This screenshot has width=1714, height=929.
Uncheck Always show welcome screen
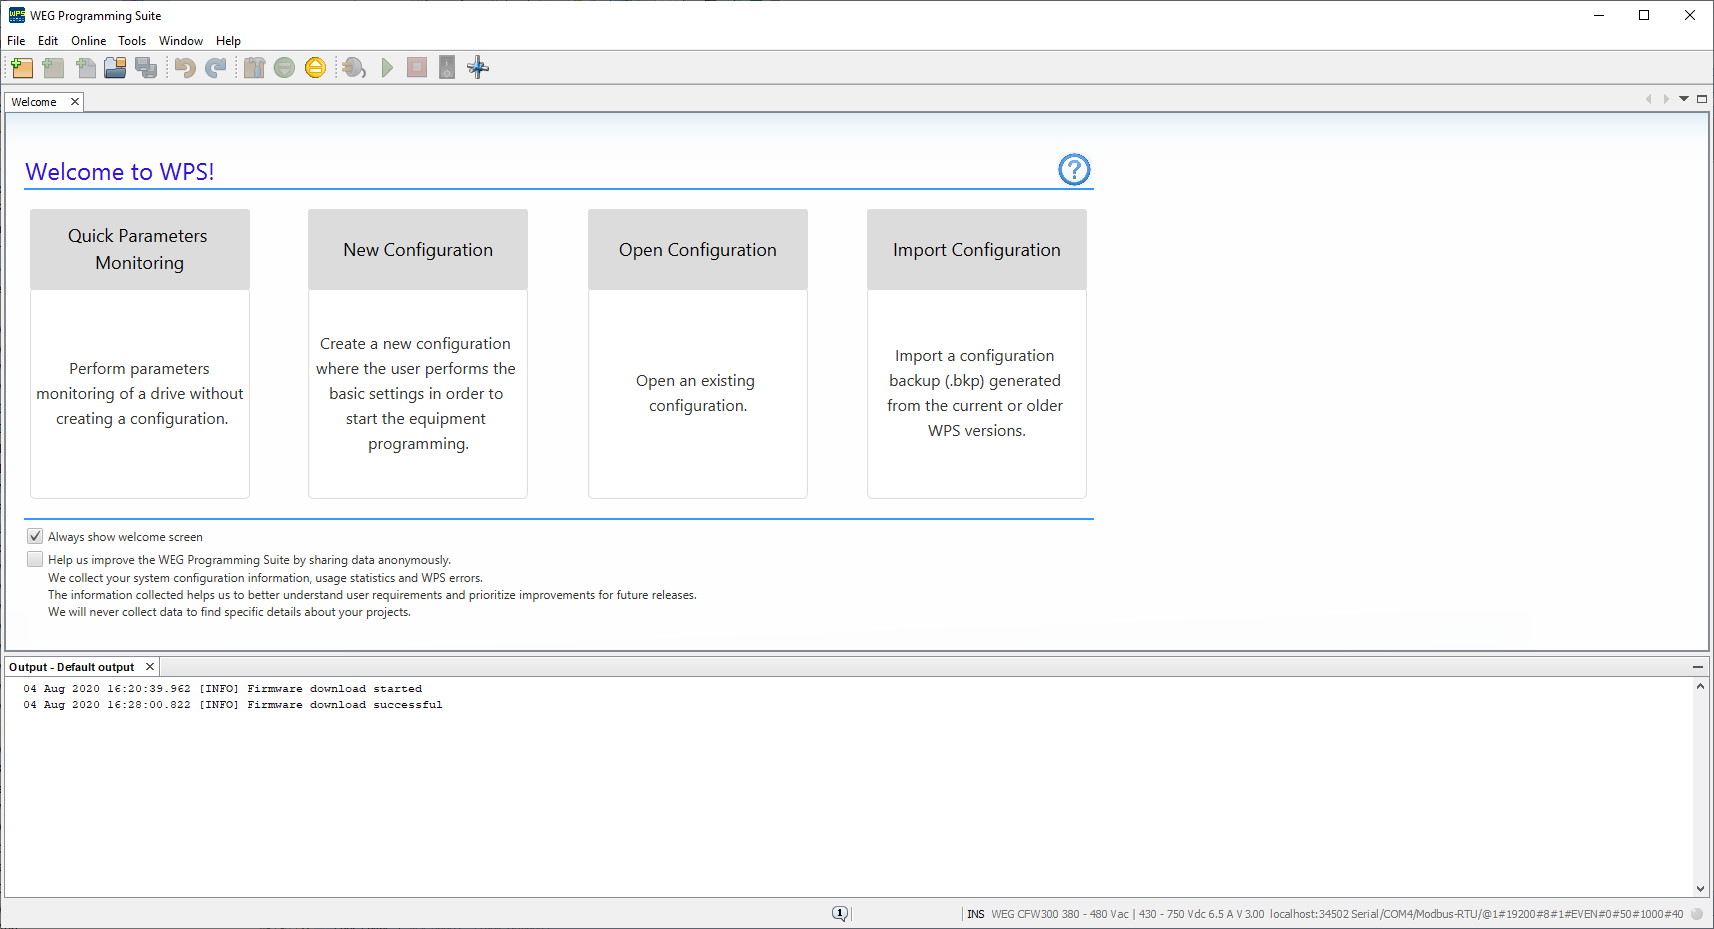click(35, 536)
